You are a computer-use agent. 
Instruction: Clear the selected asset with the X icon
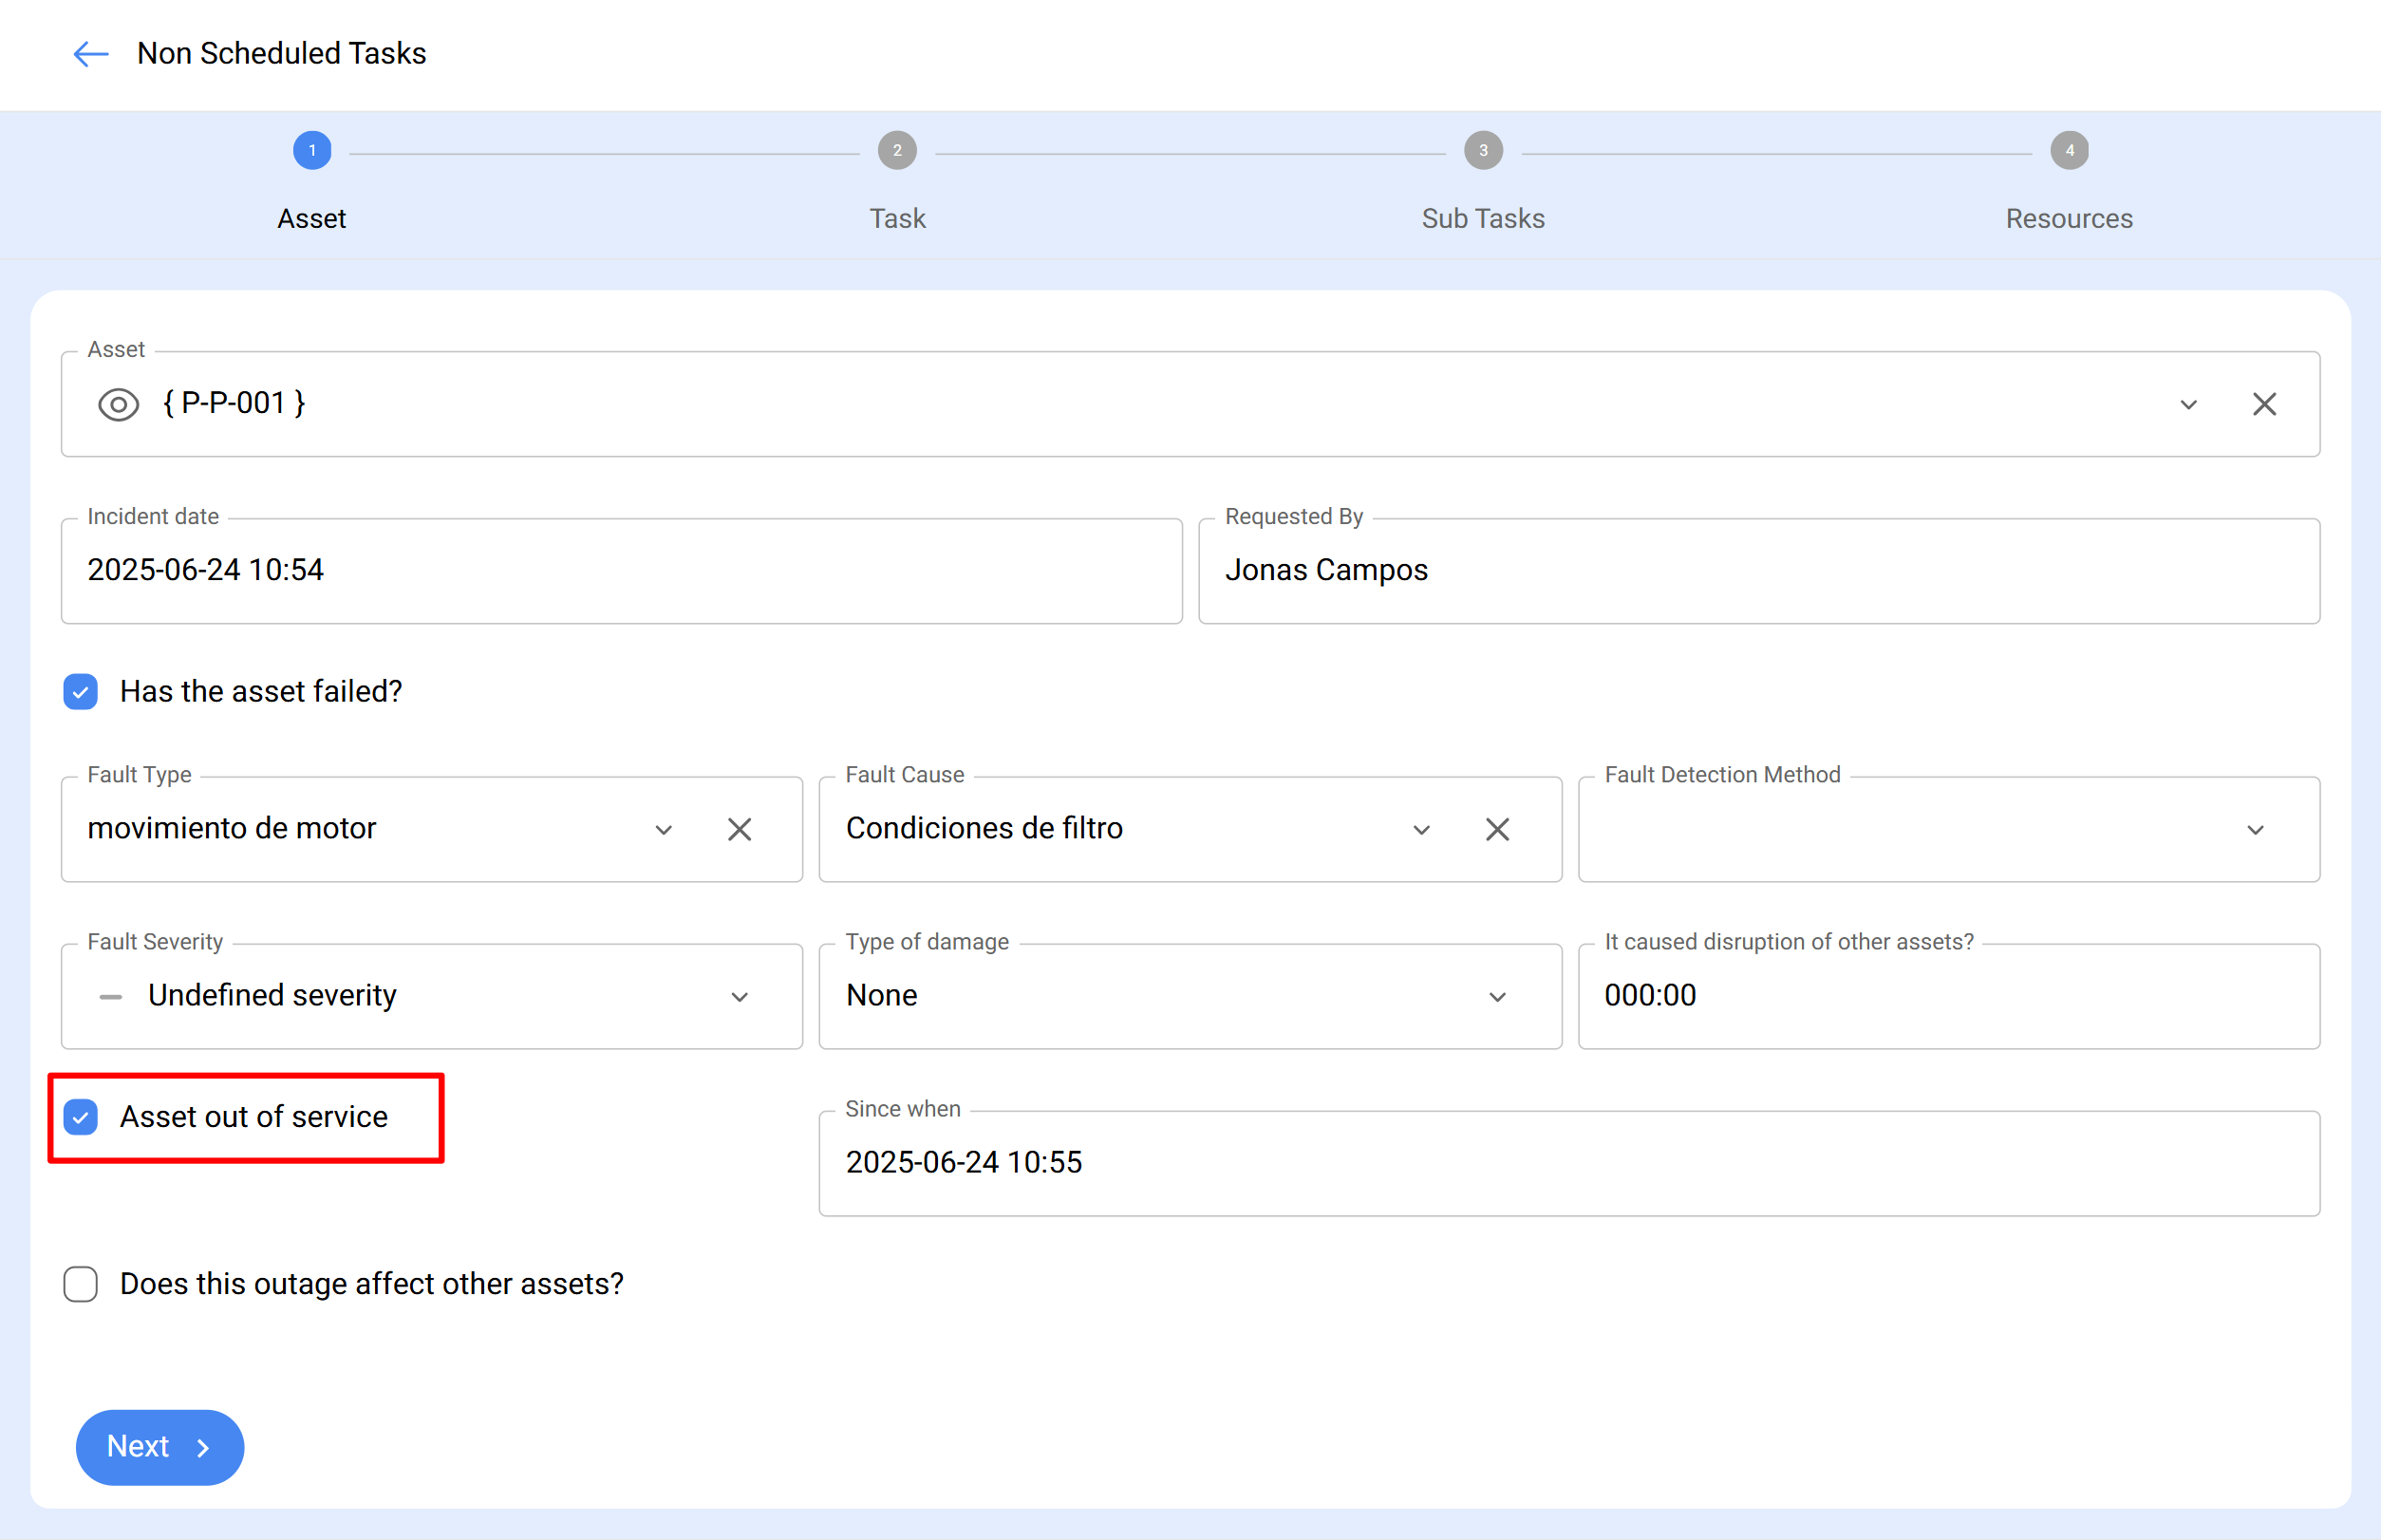[2264, 404]
